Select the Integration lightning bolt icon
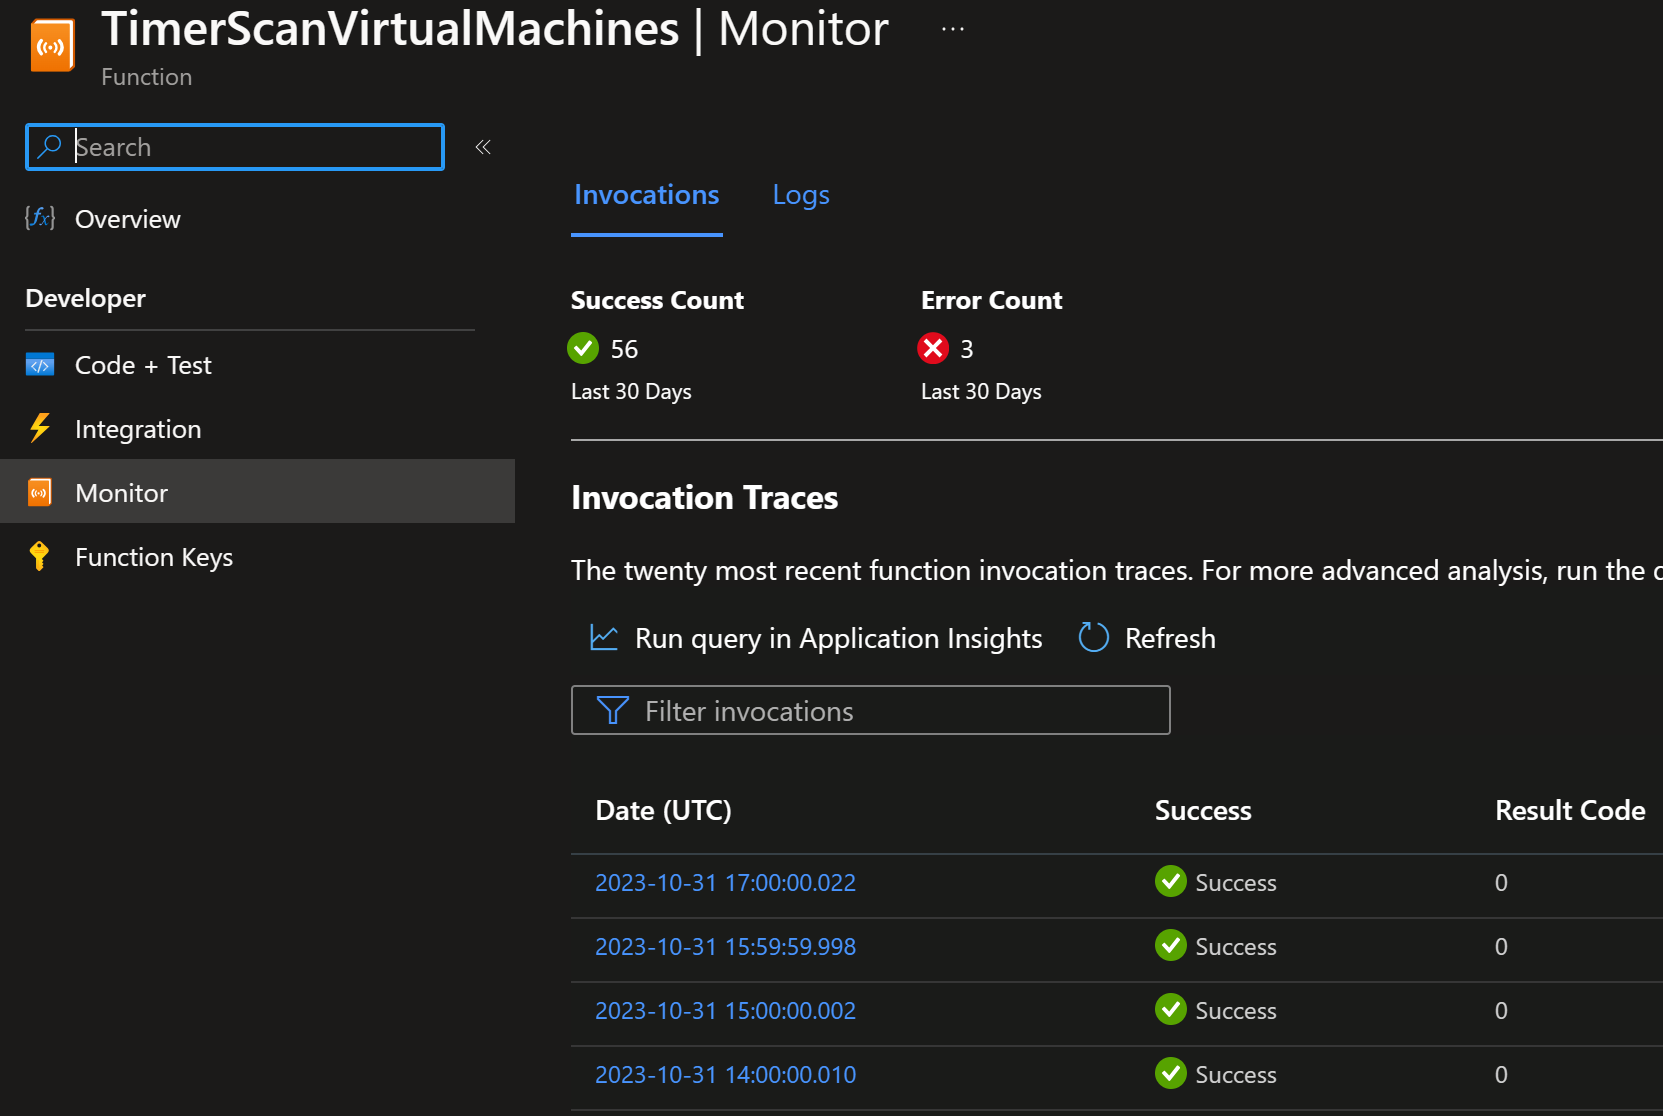The height and width of the screenshot is (1116, 1663). click(40, 428)
